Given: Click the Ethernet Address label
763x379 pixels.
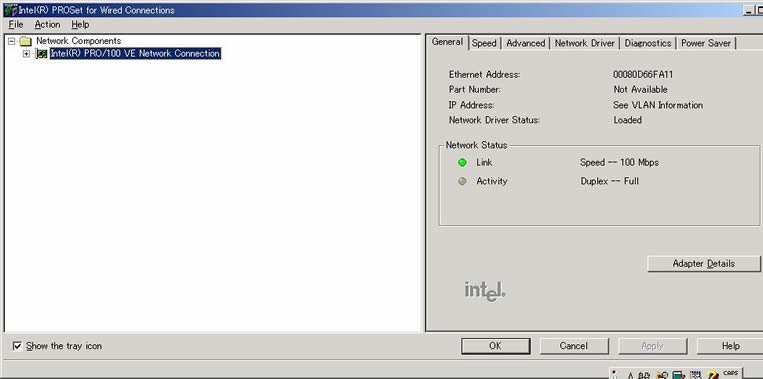Looking at the screenshot, I should coord(485,74).
